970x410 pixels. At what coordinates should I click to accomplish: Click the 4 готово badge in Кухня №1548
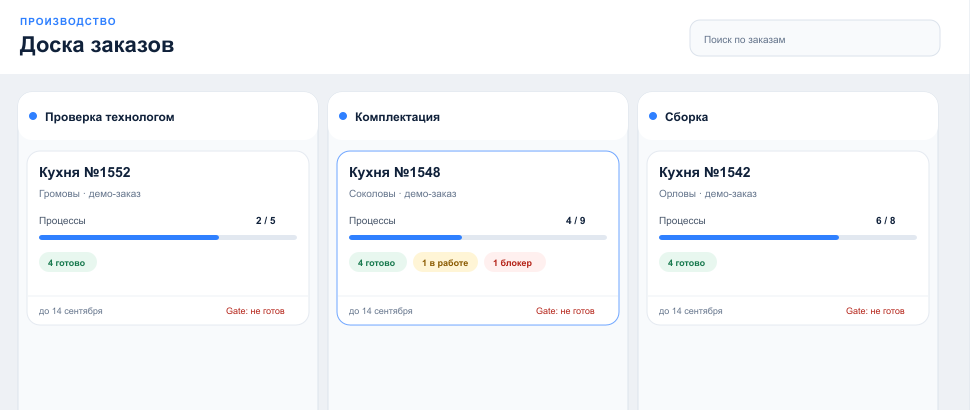378,262
